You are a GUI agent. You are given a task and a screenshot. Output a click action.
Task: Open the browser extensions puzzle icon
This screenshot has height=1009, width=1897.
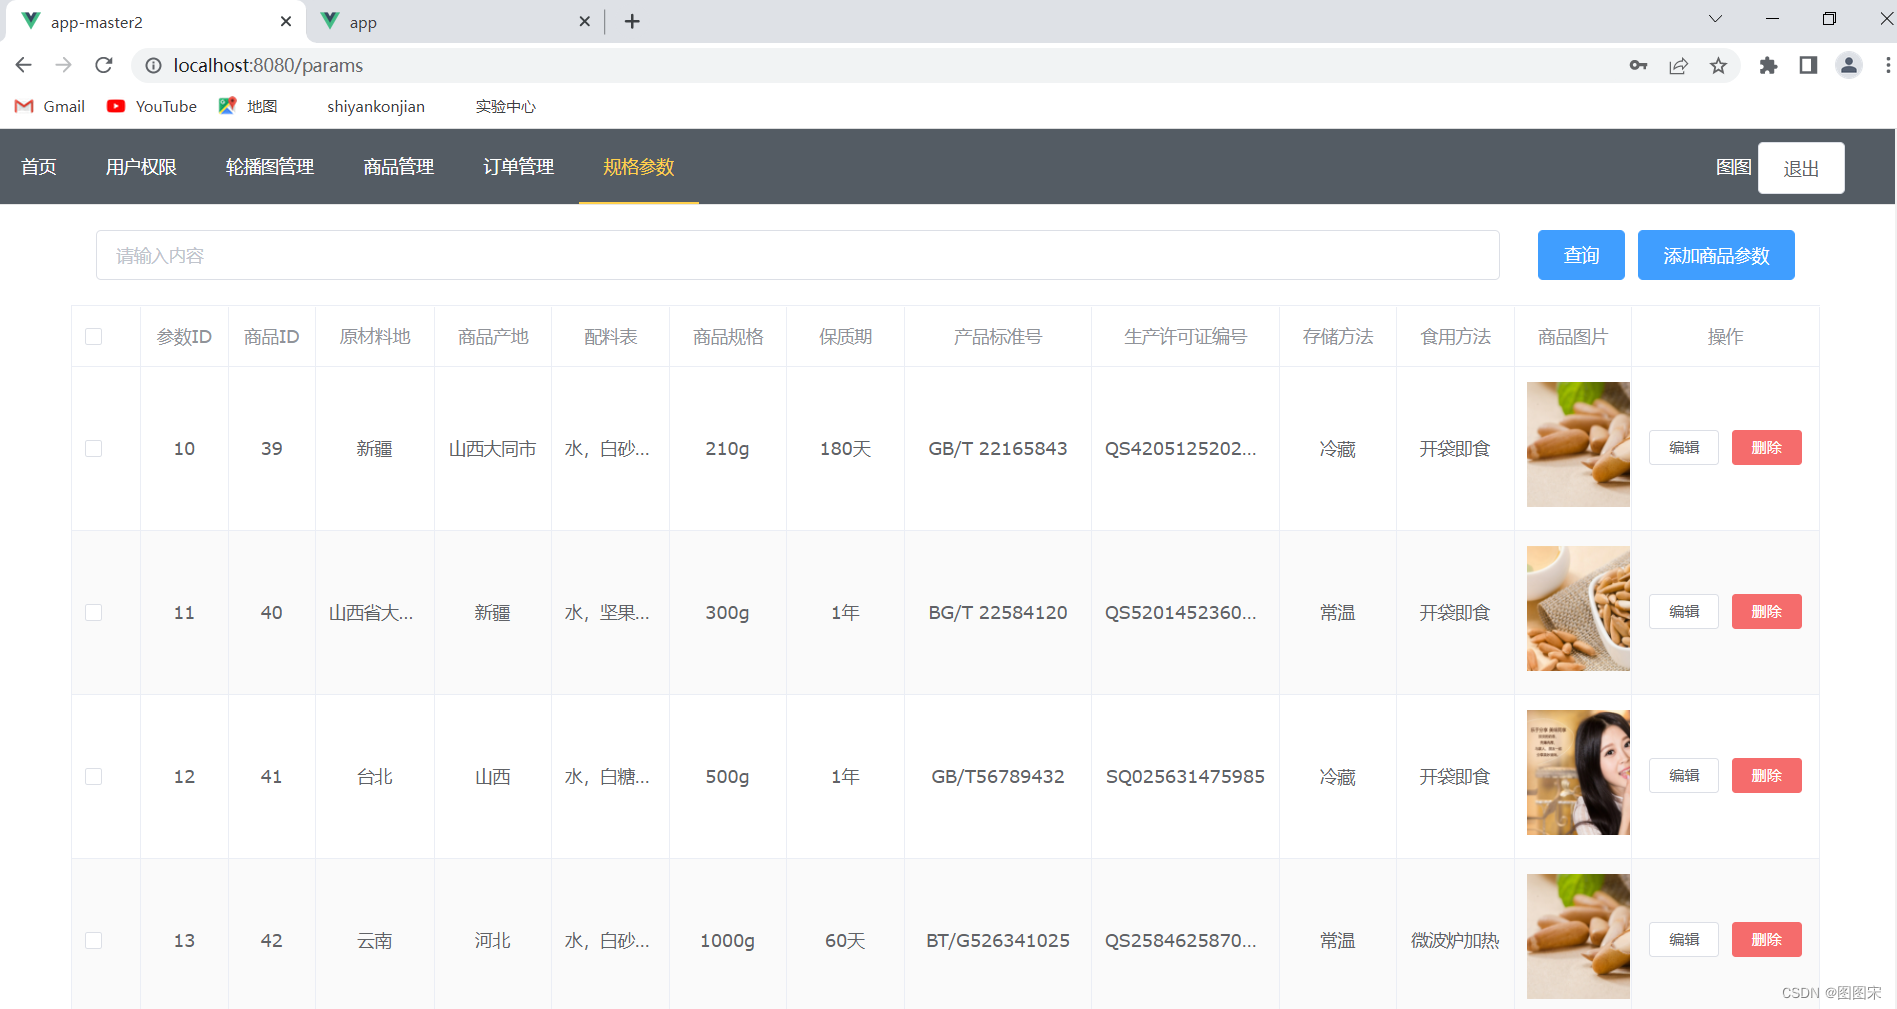1768,65
